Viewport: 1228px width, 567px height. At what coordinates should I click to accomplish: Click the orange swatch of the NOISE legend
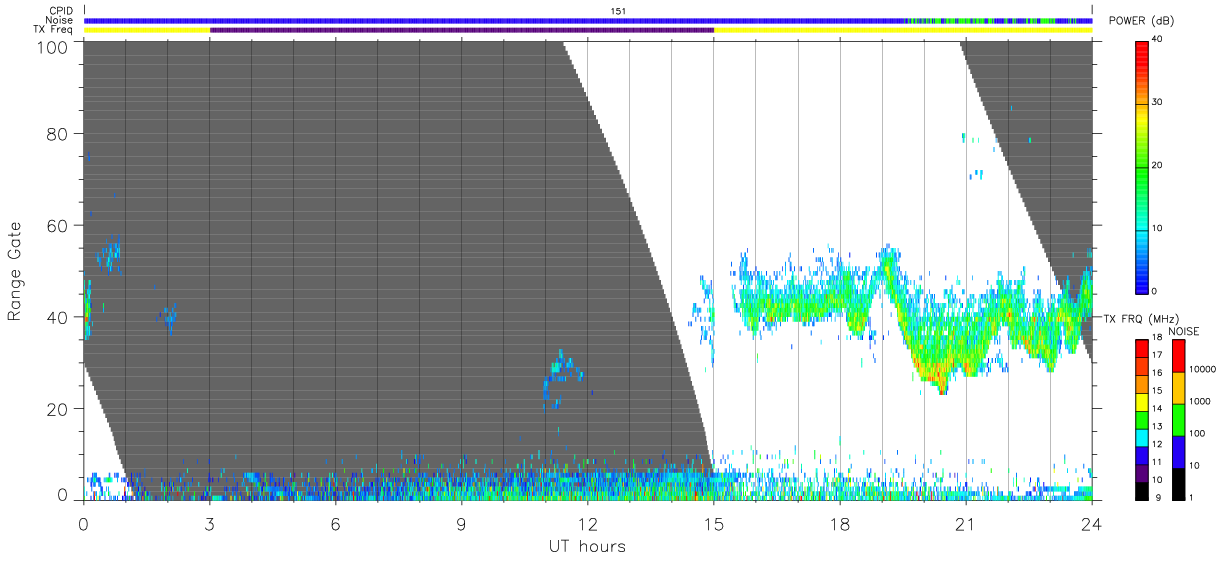[x=1179, y=387]
